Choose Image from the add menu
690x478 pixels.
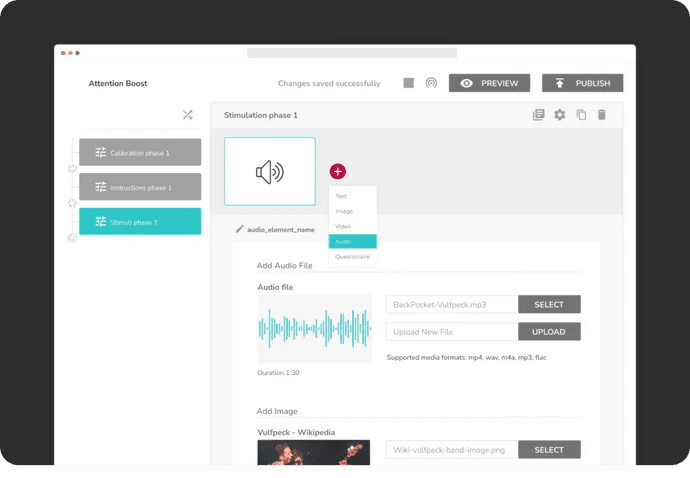coord(352,211)
